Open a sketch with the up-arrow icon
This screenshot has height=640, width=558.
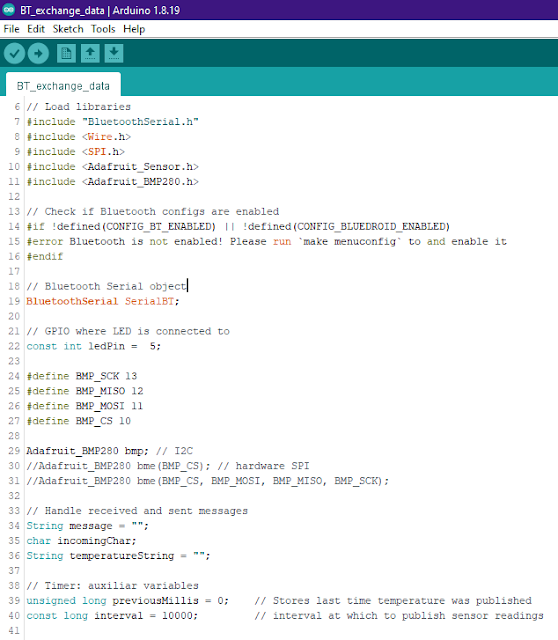point(90,53)
